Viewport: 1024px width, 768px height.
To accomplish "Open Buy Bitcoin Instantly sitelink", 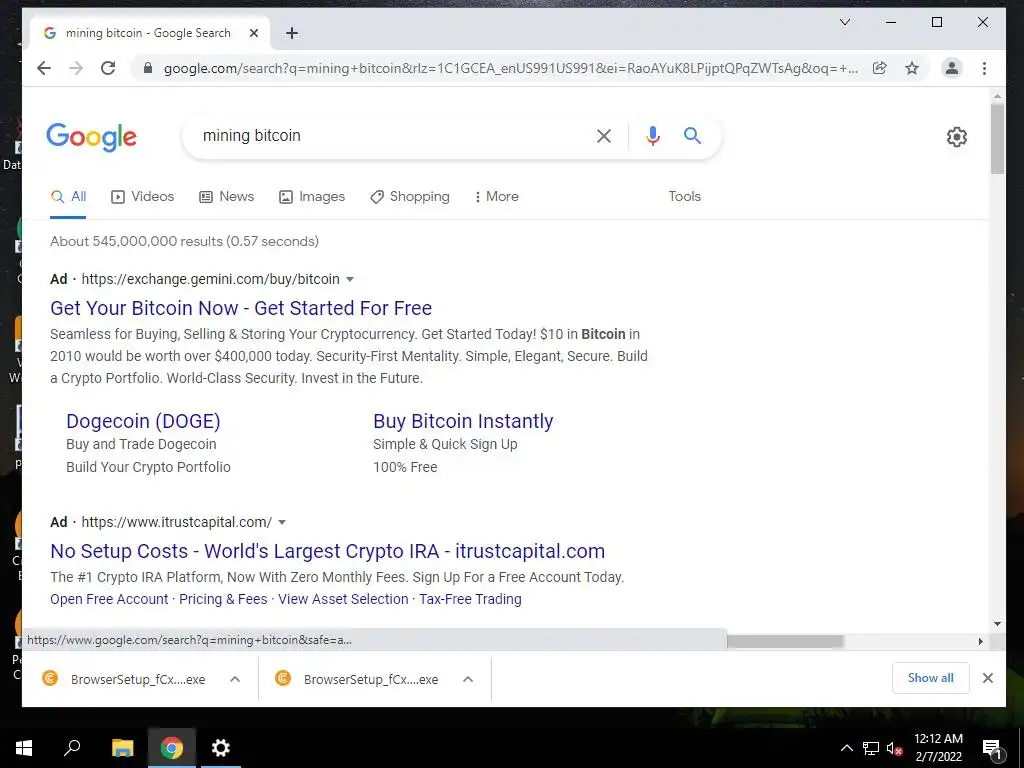I will coord(463,421).
